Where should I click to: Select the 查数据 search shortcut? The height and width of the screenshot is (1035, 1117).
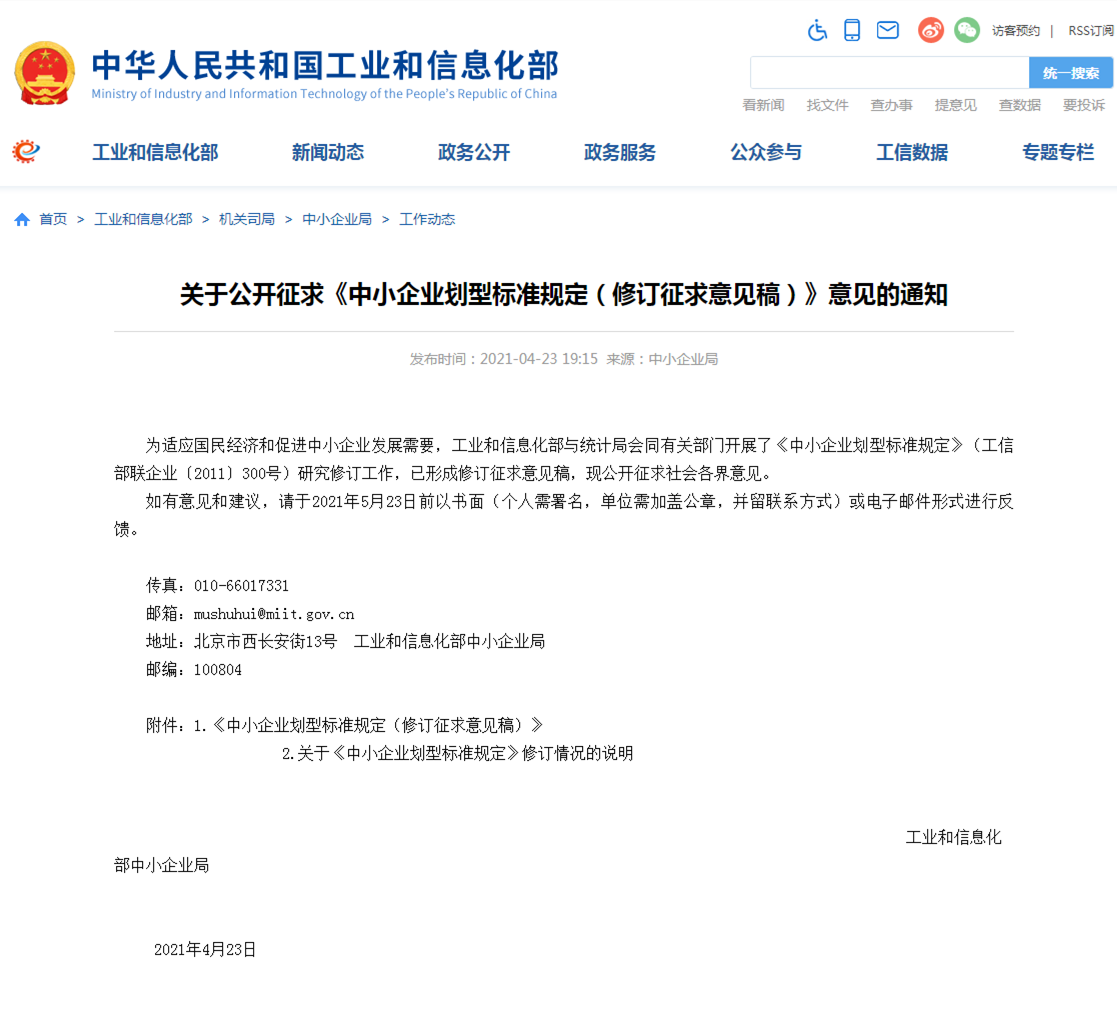(x=1020, y=105)
